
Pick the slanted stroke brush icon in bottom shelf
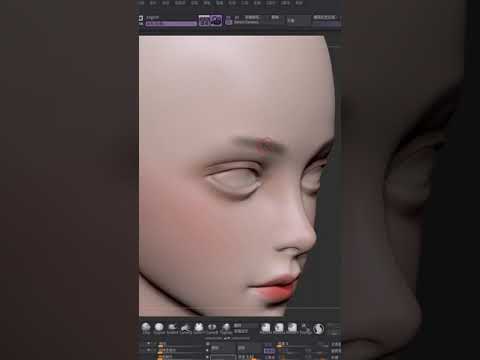186,327
